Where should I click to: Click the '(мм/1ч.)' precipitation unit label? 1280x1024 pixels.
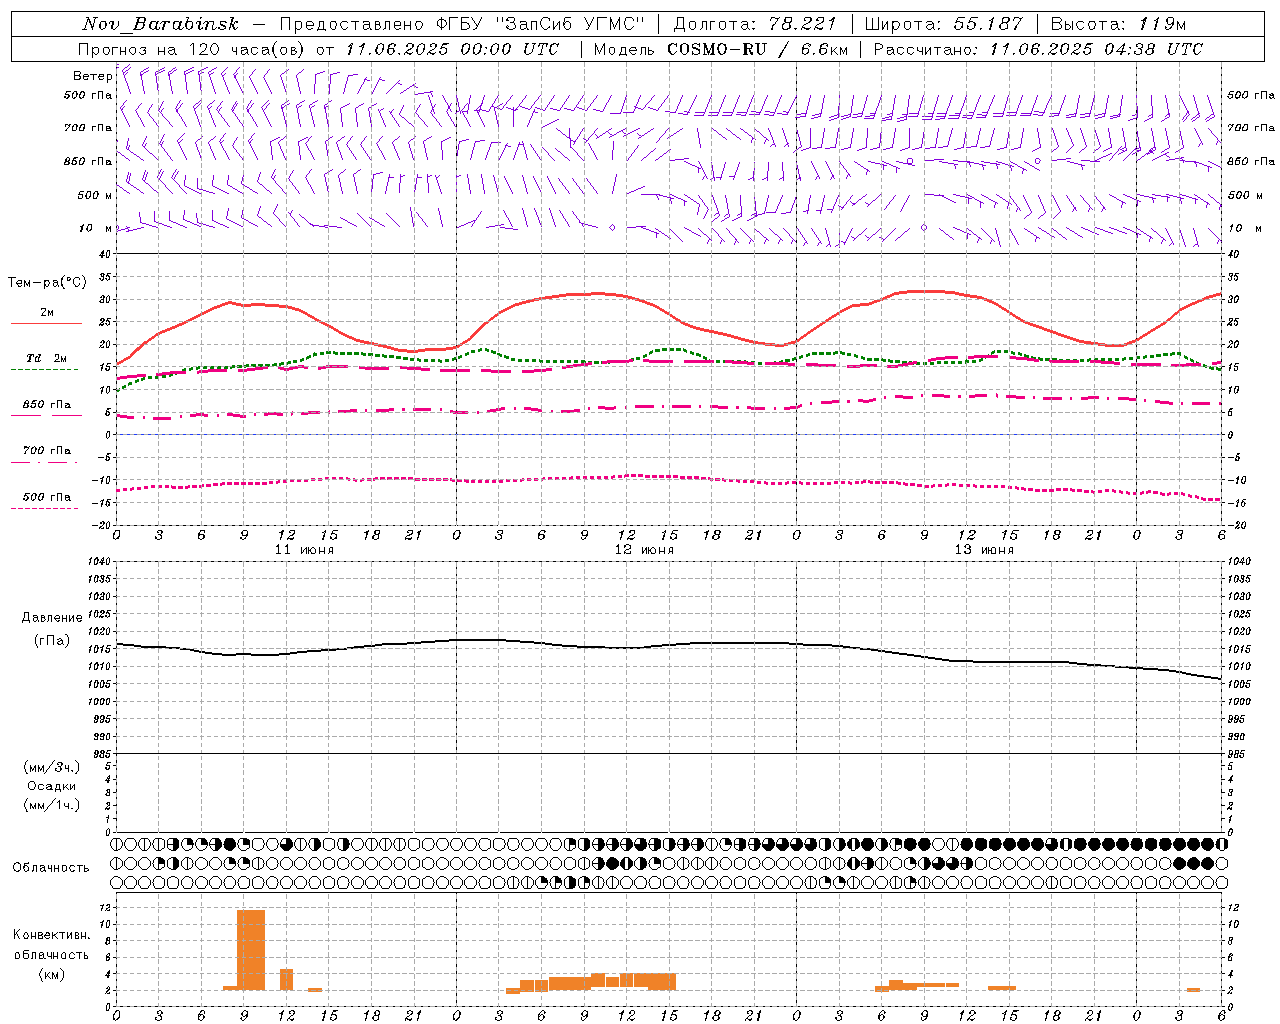click(x=51, y=805)
